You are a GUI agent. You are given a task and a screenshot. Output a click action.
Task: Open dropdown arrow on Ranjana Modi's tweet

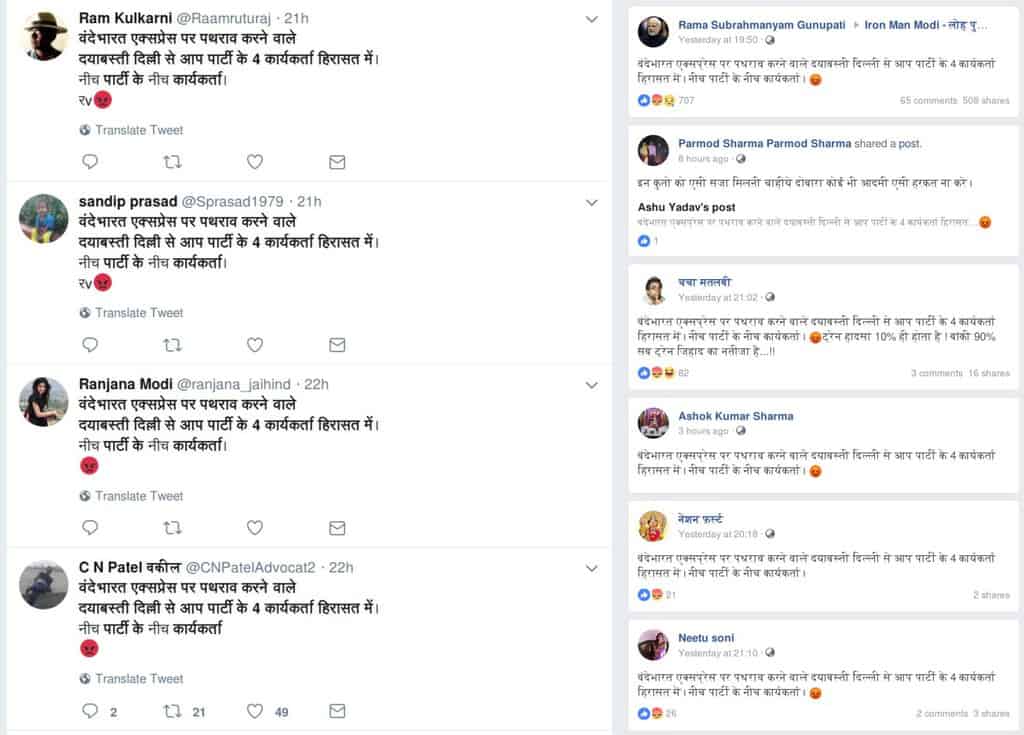[x=591, y=385]
